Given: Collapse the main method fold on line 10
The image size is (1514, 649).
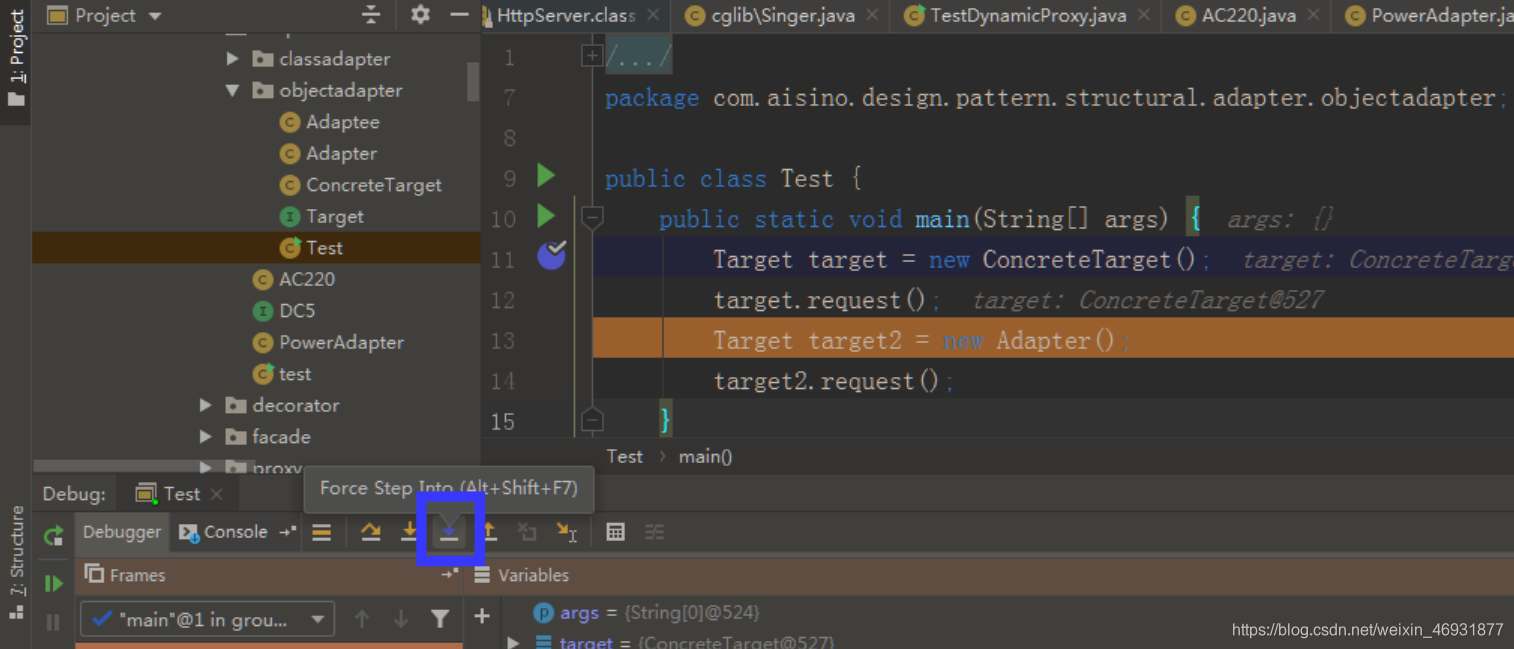Looking at the screenshot, I should (592, 217).
